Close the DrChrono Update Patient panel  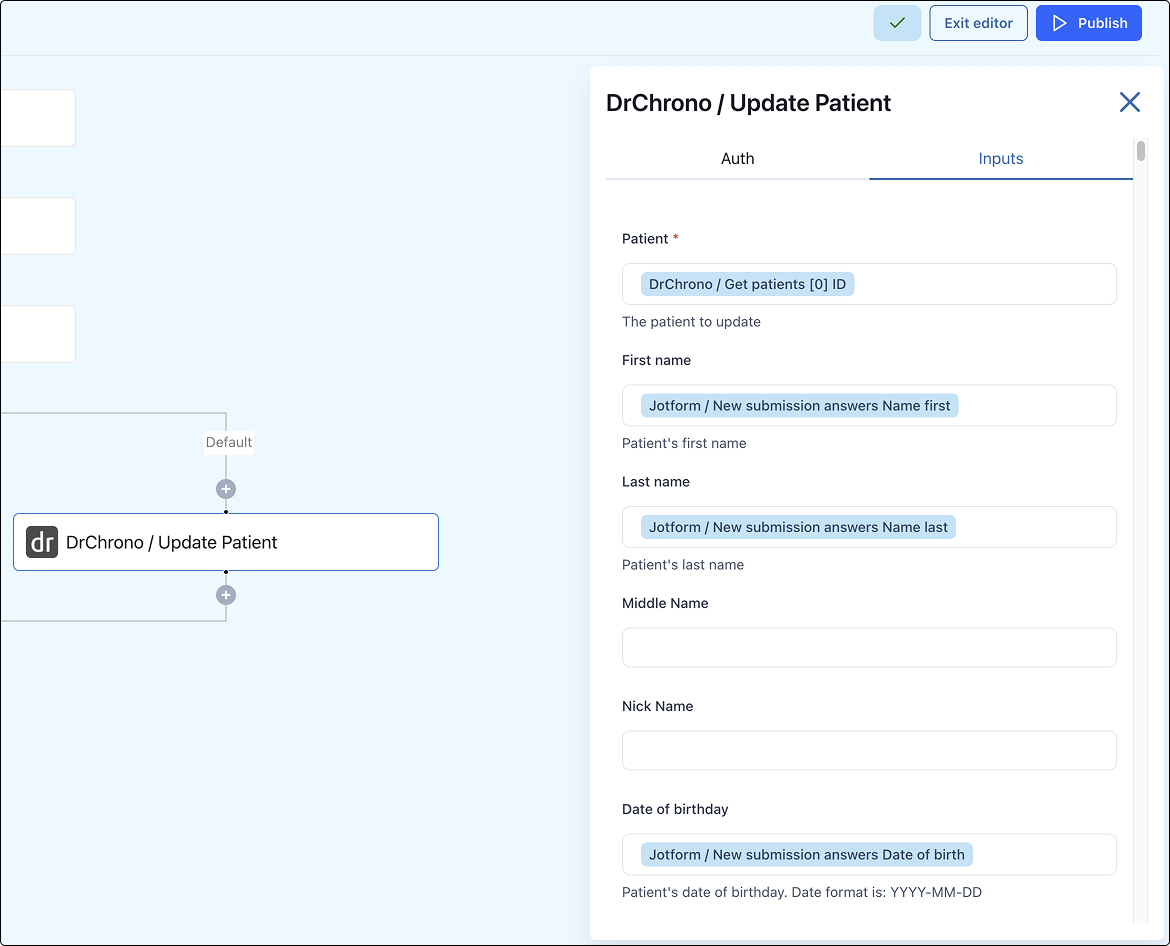(1130, 102)
